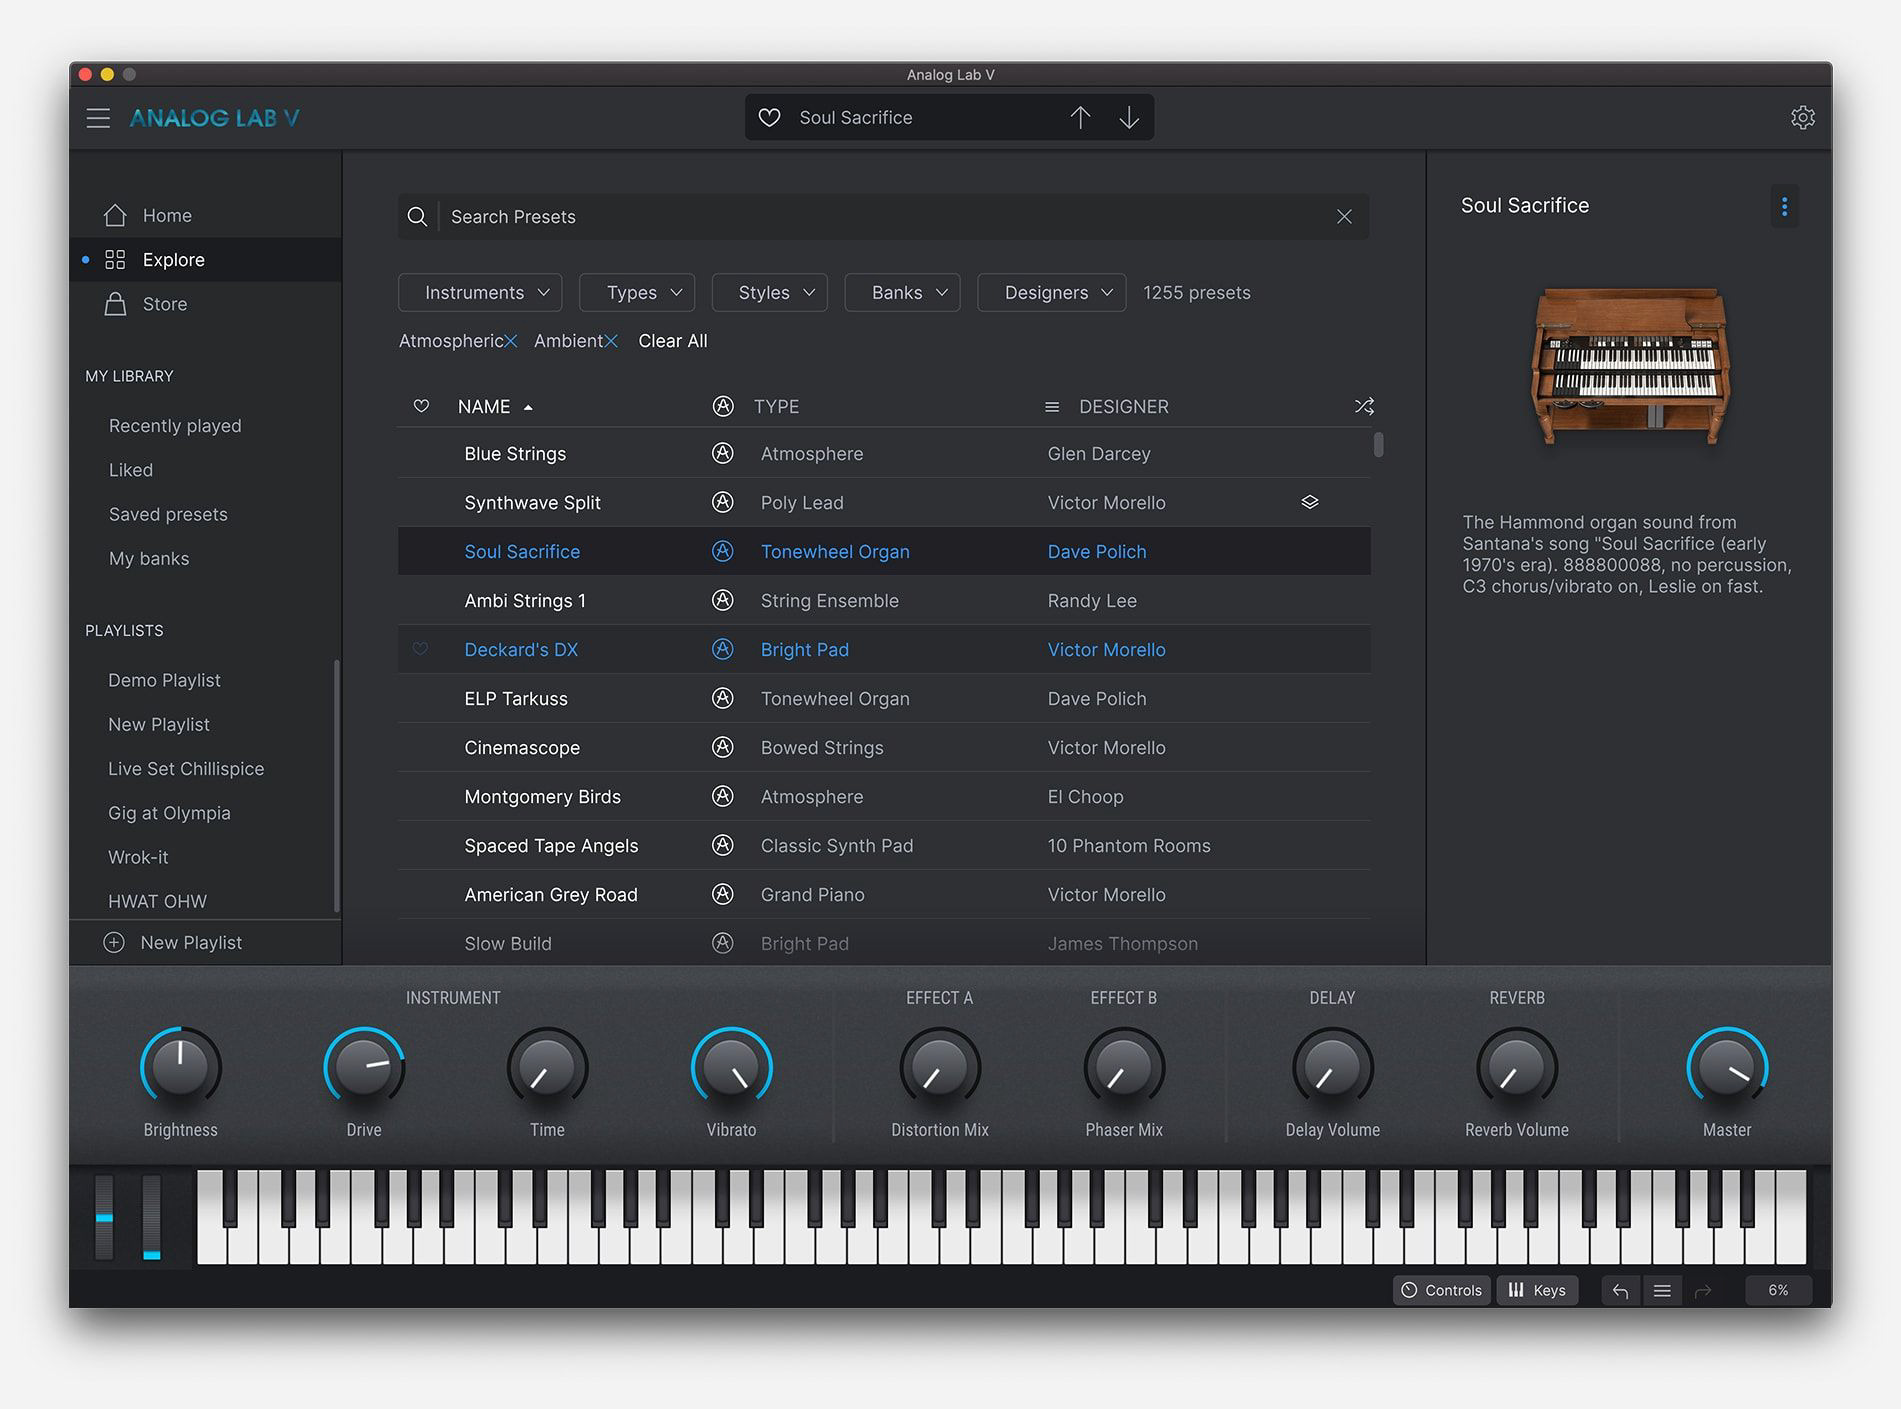Click the Master volume knob
The height and width of the screenshot is (1409, 1901).
(x=1727, y=1068)
